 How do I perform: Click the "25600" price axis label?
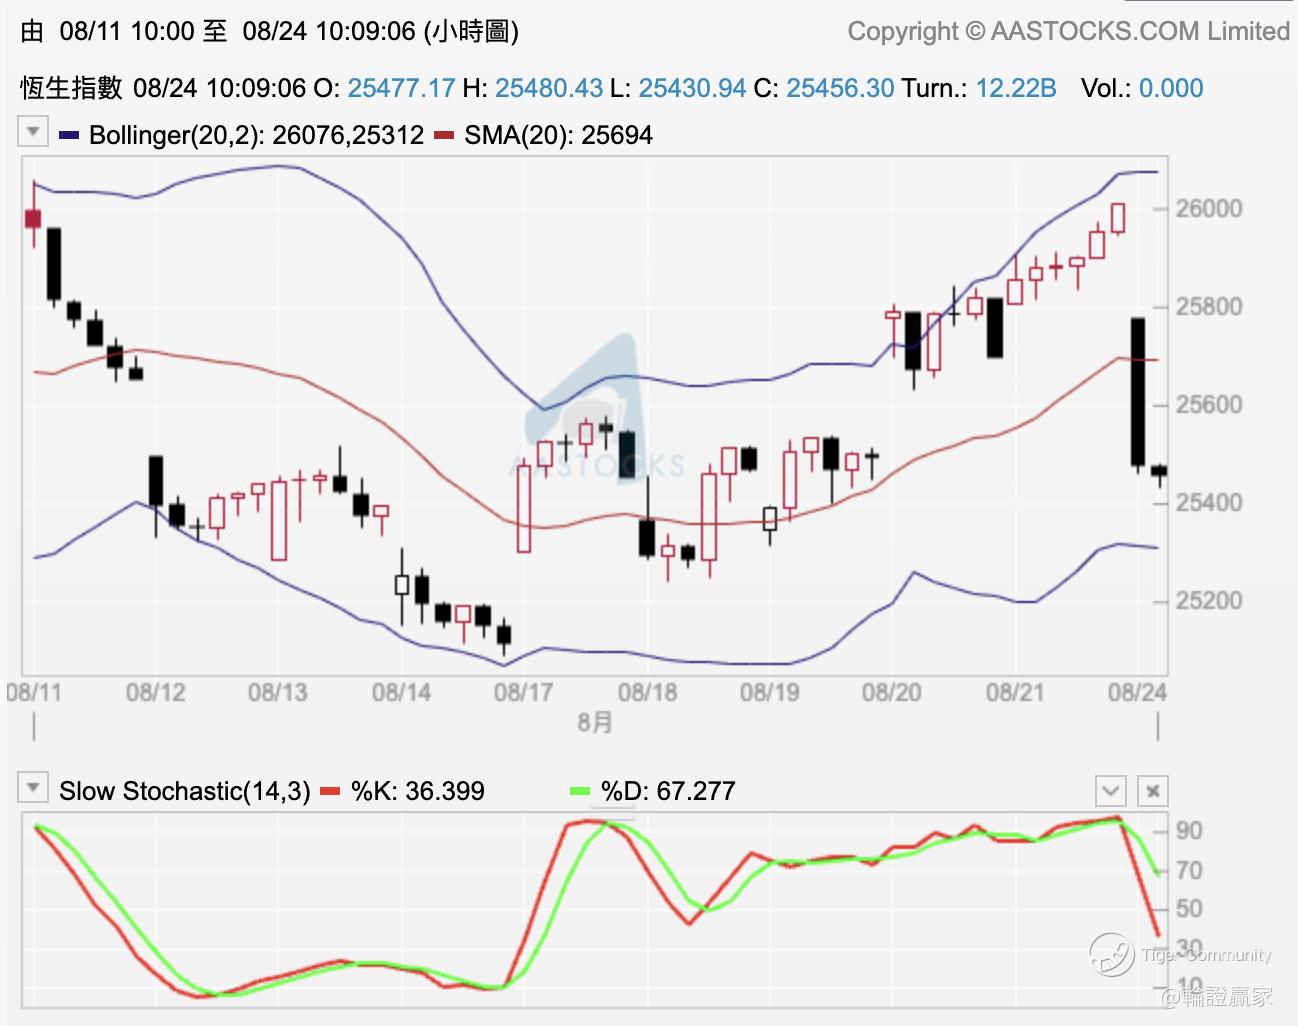click(1210, 405)
